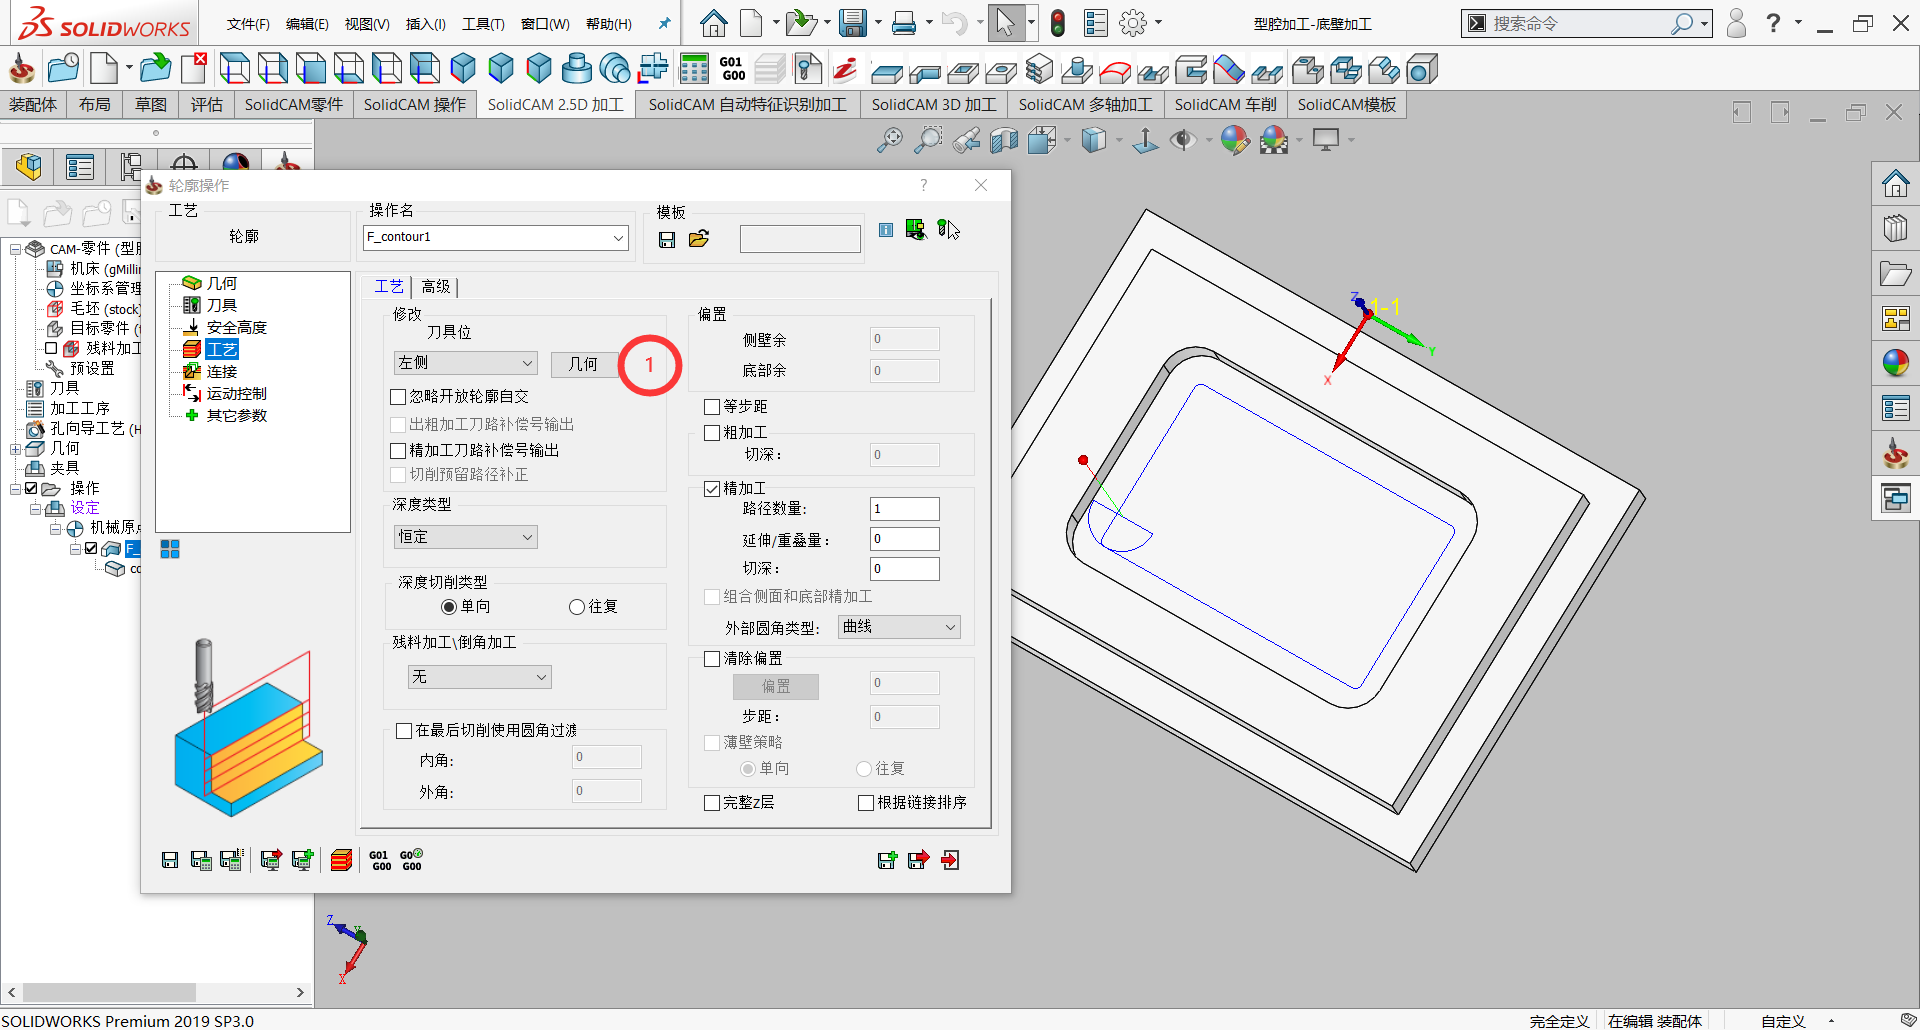Open the 文件(F) menu

(x=248, y=24)
